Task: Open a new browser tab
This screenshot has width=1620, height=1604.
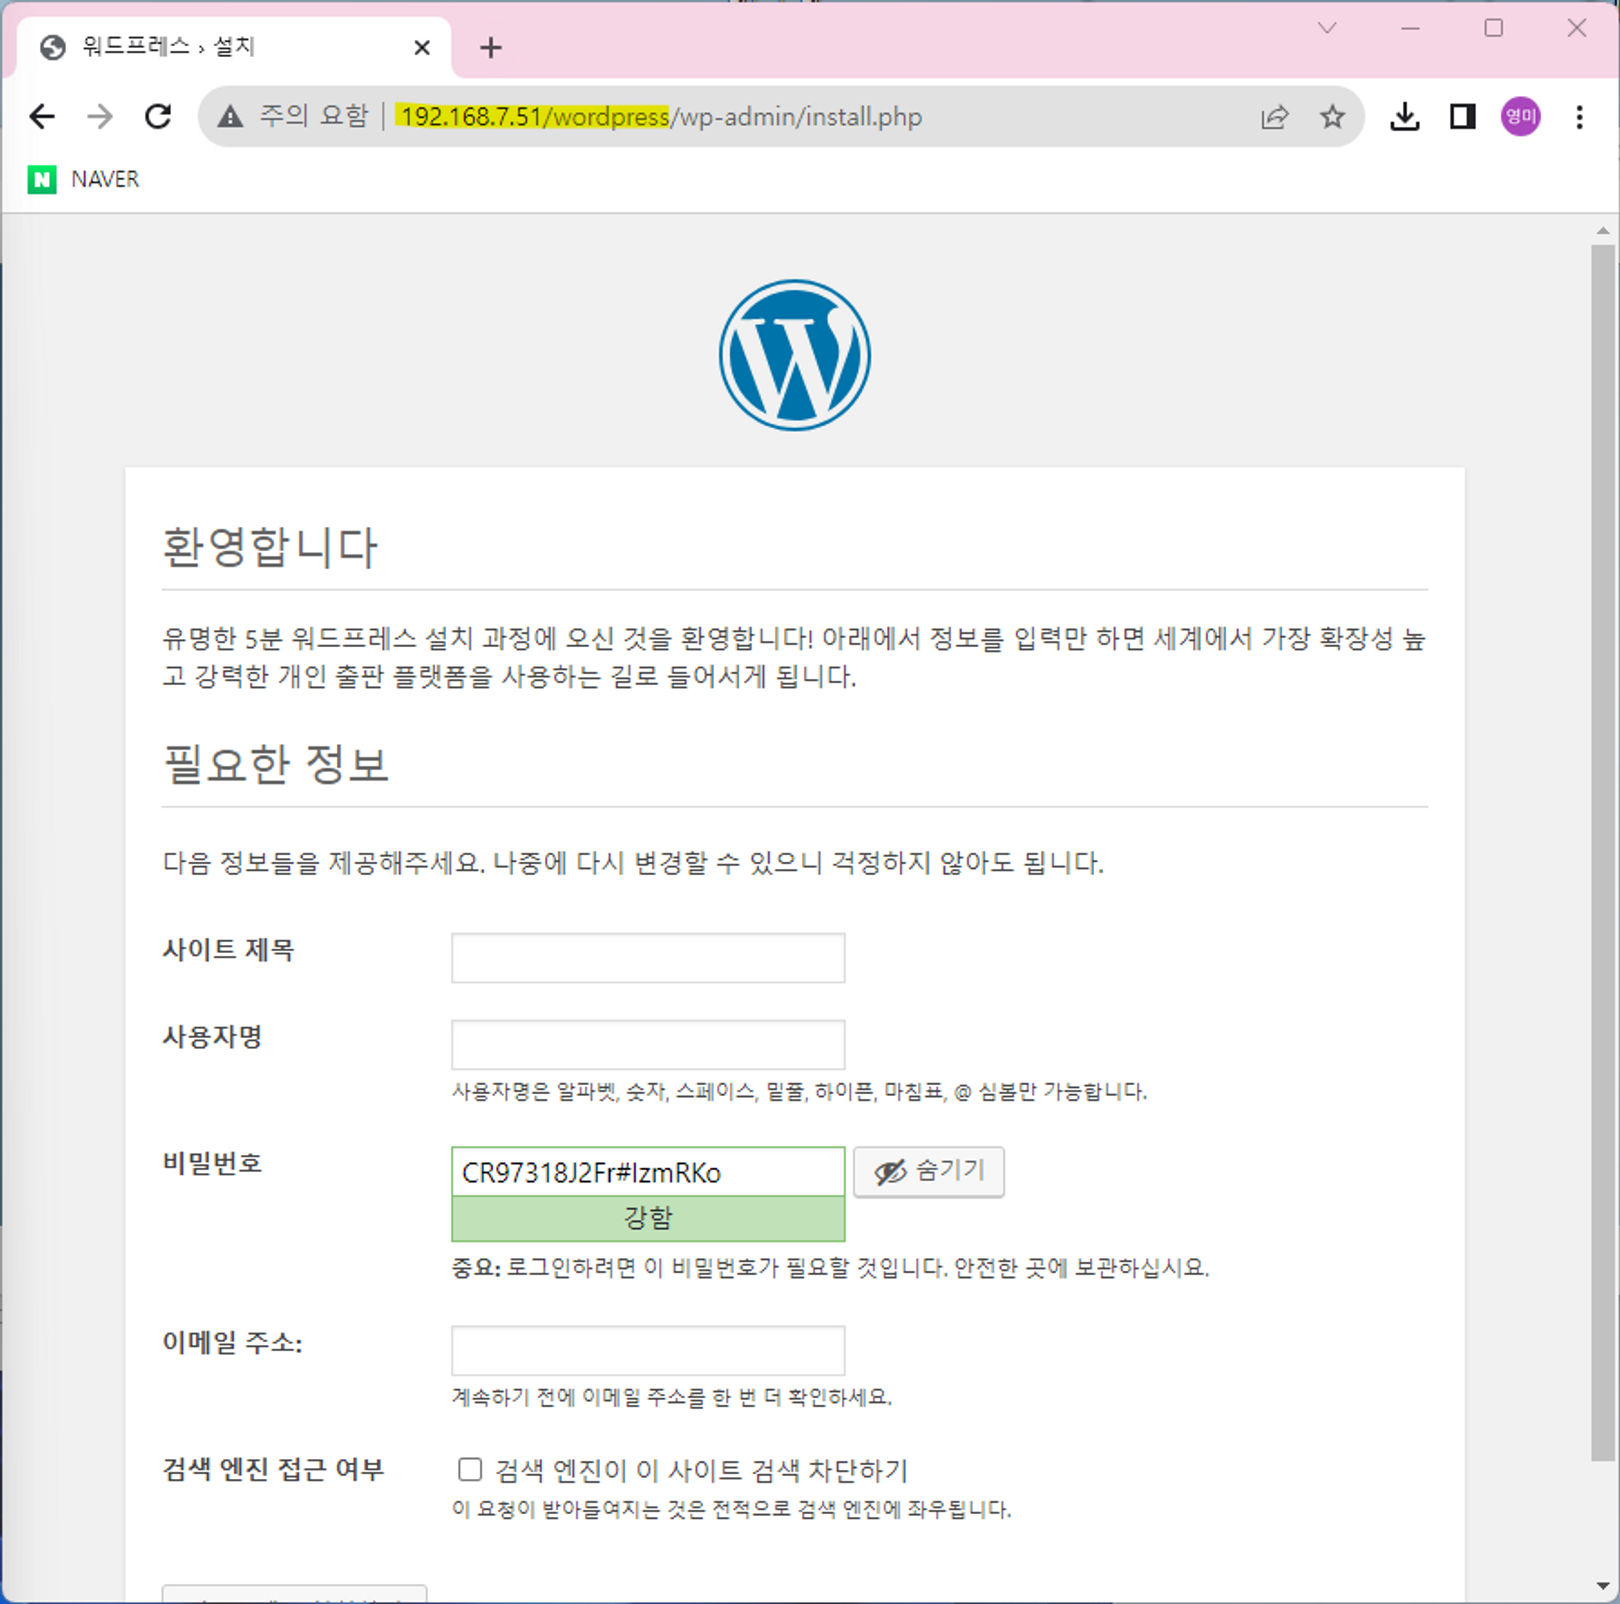Action: tap(491, 47)
